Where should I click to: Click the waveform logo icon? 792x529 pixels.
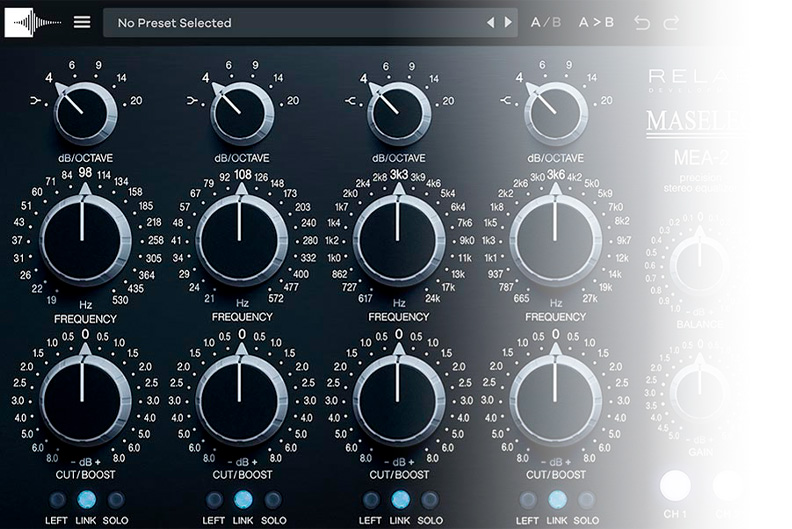tap(33, 23)
